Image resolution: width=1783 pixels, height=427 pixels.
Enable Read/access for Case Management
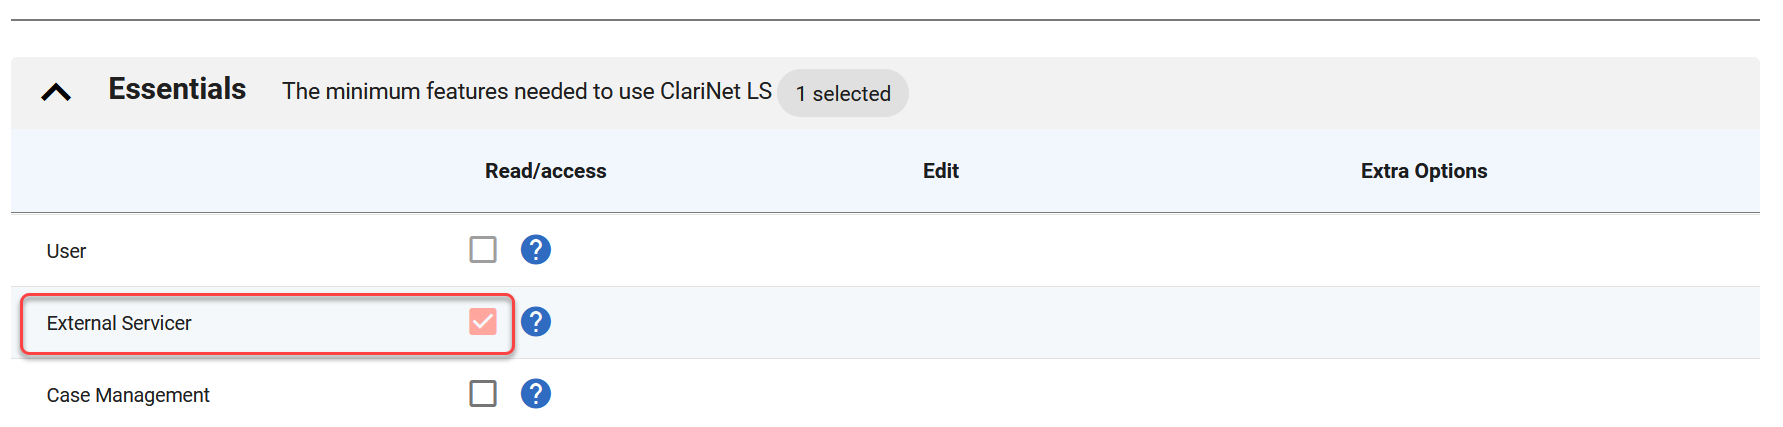click(483, 394)
